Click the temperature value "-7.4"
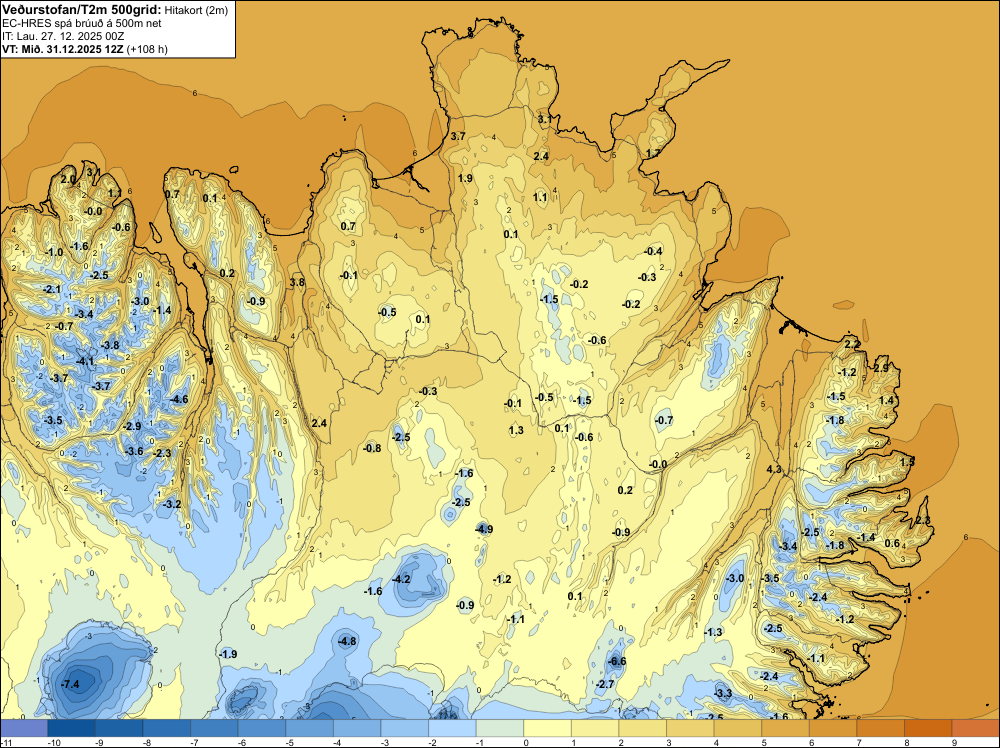Viewport: 1000px width, 748px height. 70,684
